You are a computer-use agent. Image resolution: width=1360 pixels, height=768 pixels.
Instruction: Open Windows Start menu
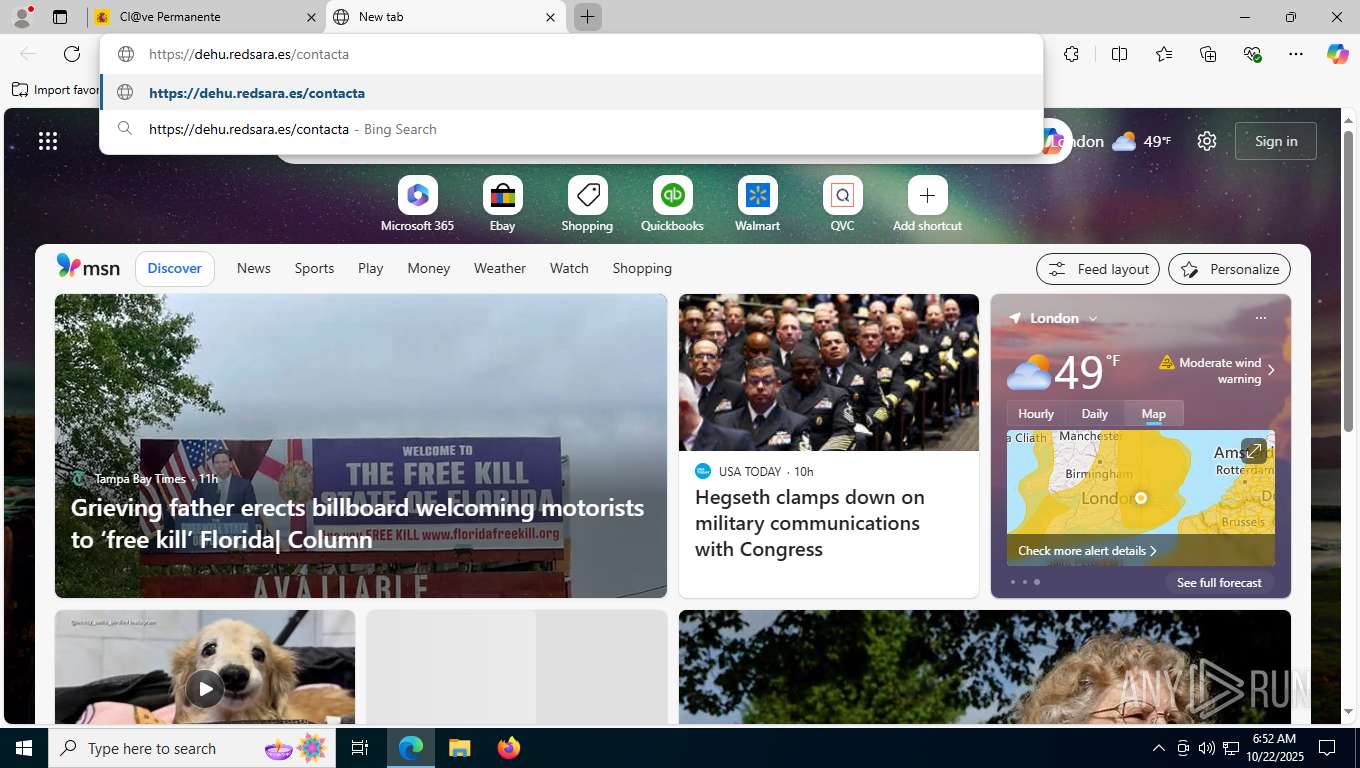(x=24, y=748)
